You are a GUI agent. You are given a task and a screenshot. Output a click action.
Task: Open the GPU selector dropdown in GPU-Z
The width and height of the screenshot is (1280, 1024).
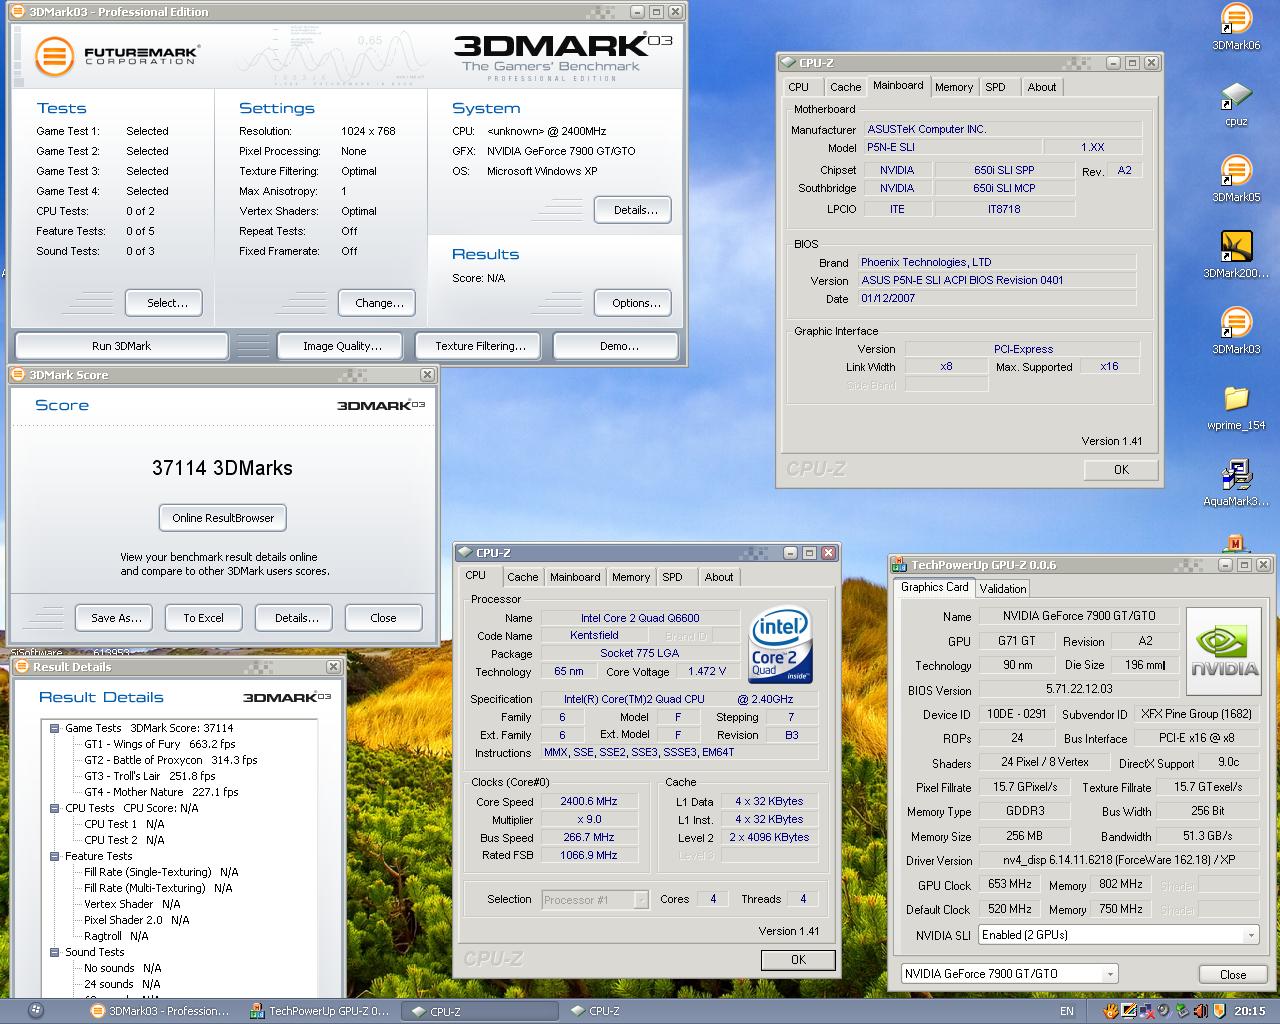pos(1110,974)
